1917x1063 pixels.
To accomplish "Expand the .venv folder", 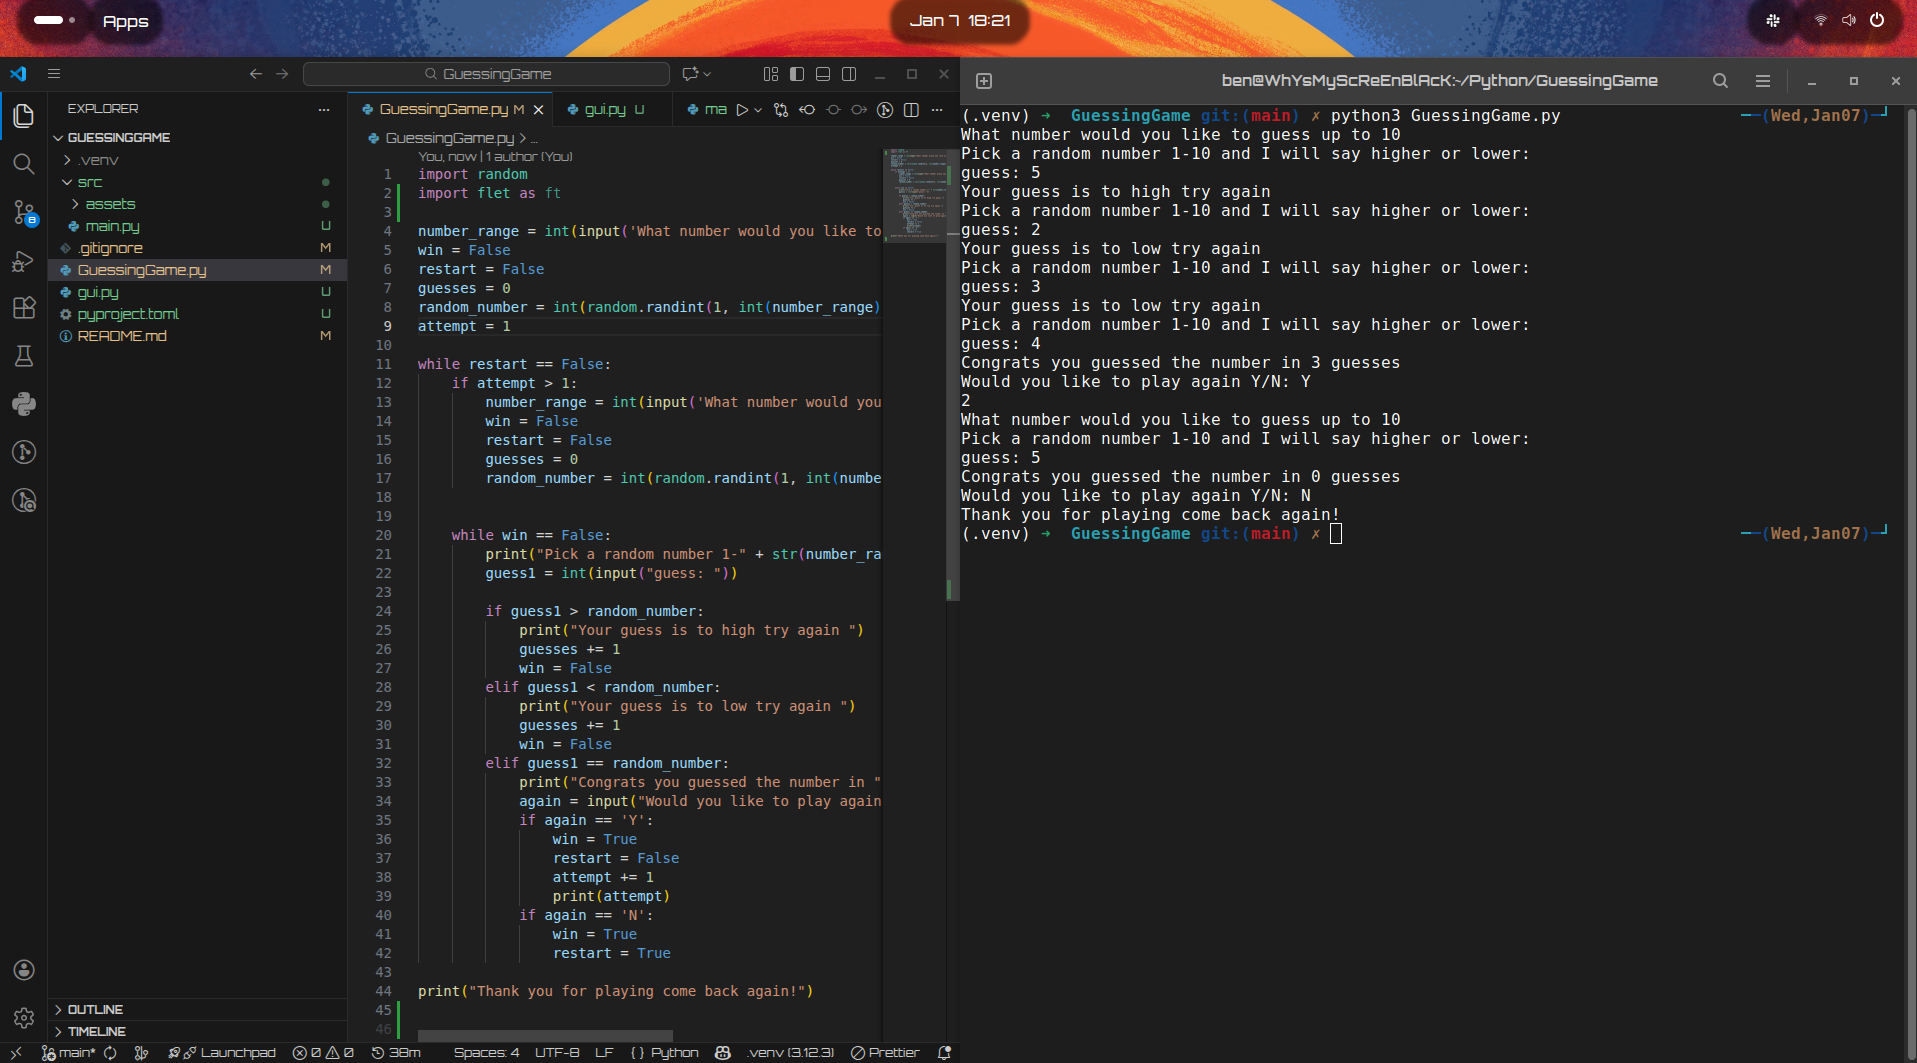I will pyautogui.click(x=98, y=160).
